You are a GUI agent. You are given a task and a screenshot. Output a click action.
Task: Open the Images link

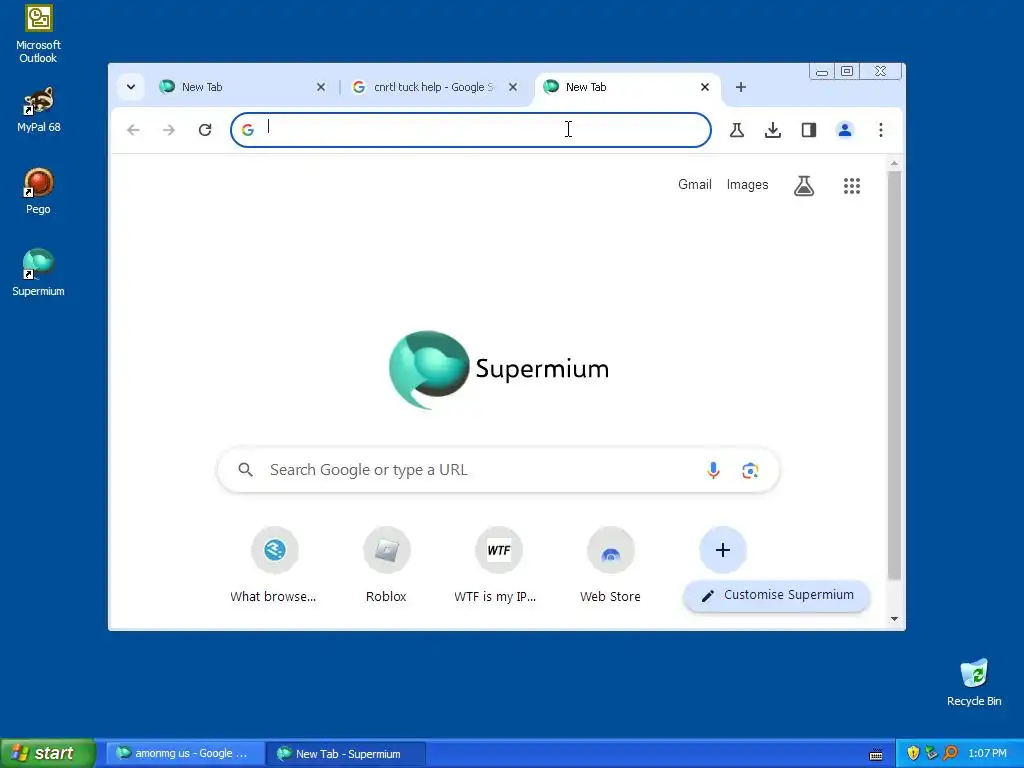(747, 185)
